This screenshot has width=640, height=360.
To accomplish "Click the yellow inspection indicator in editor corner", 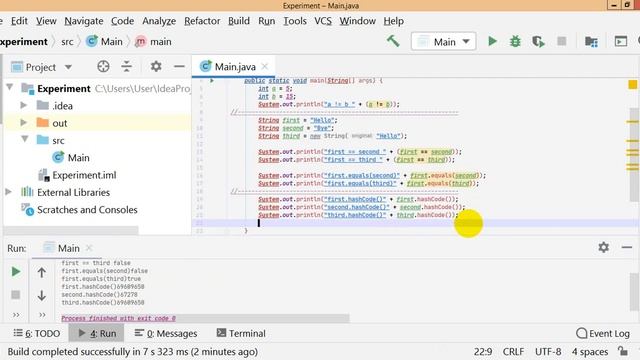I will (x=633, y=84).
